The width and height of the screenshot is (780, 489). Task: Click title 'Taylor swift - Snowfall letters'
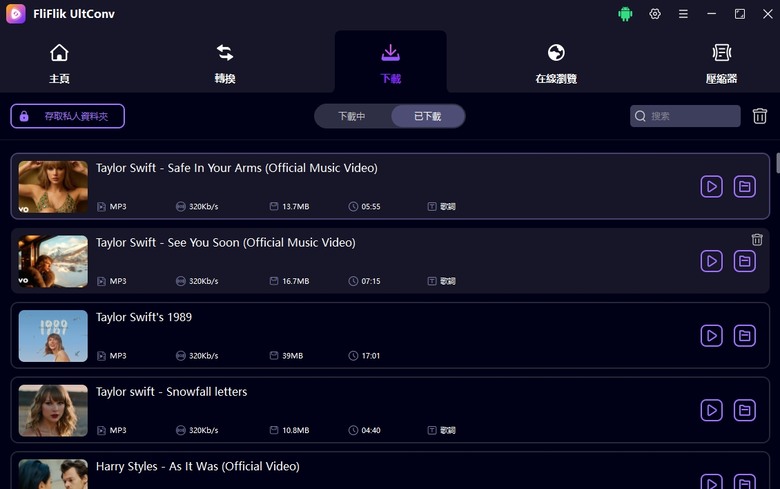click(x=172, y=392)
